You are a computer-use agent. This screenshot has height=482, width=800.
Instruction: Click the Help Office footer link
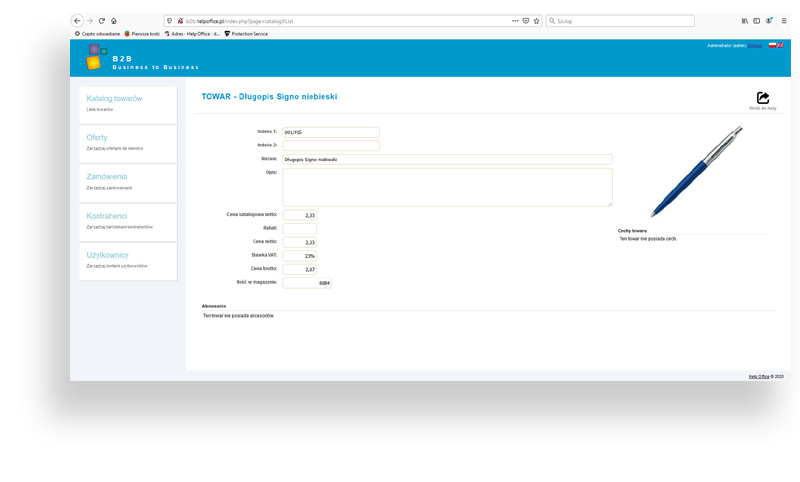click(759, 376)
